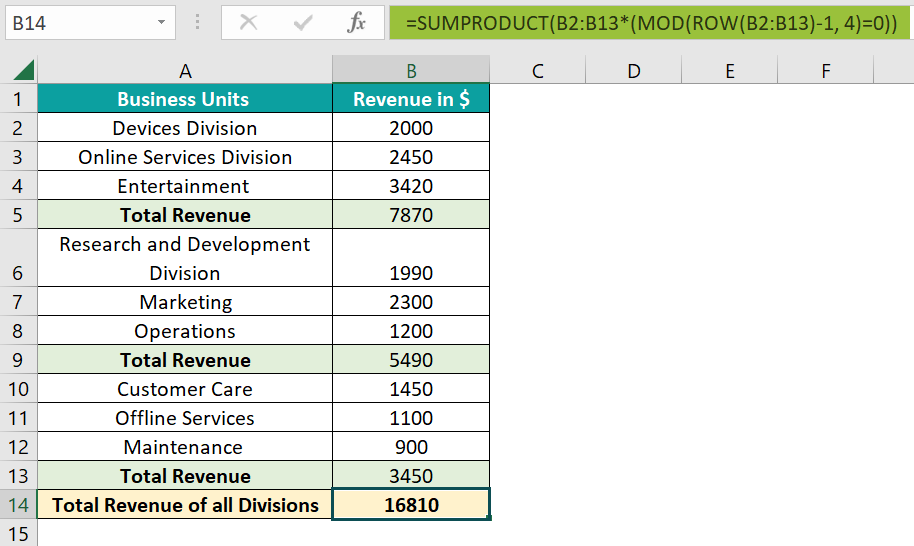Select the Offline Services cell
The image size is (914, 546).
185,418
